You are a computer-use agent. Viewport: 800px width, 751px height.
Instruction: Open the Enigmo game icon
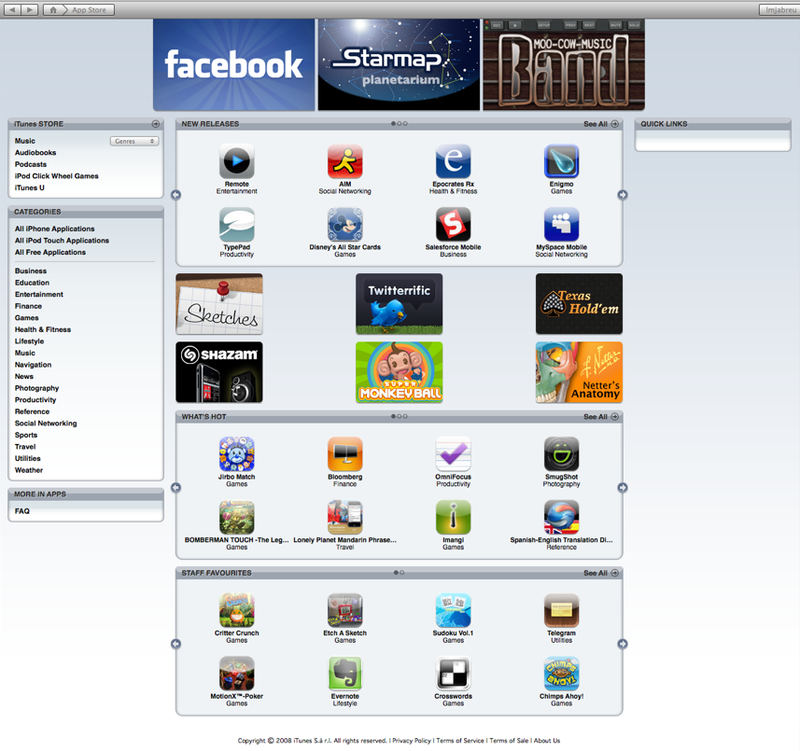[561, 161]
